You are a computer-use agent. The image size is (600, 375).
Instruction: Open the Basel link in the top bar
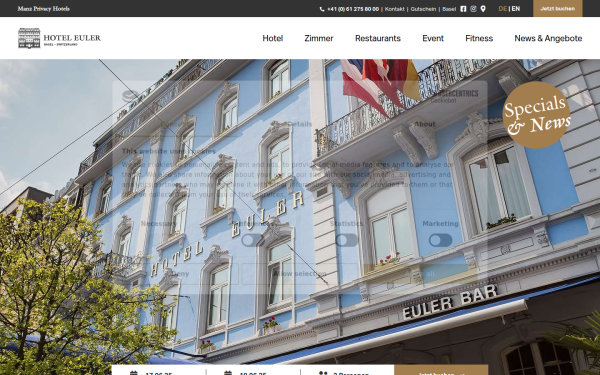pyautogui.click(x=449, y=9)
